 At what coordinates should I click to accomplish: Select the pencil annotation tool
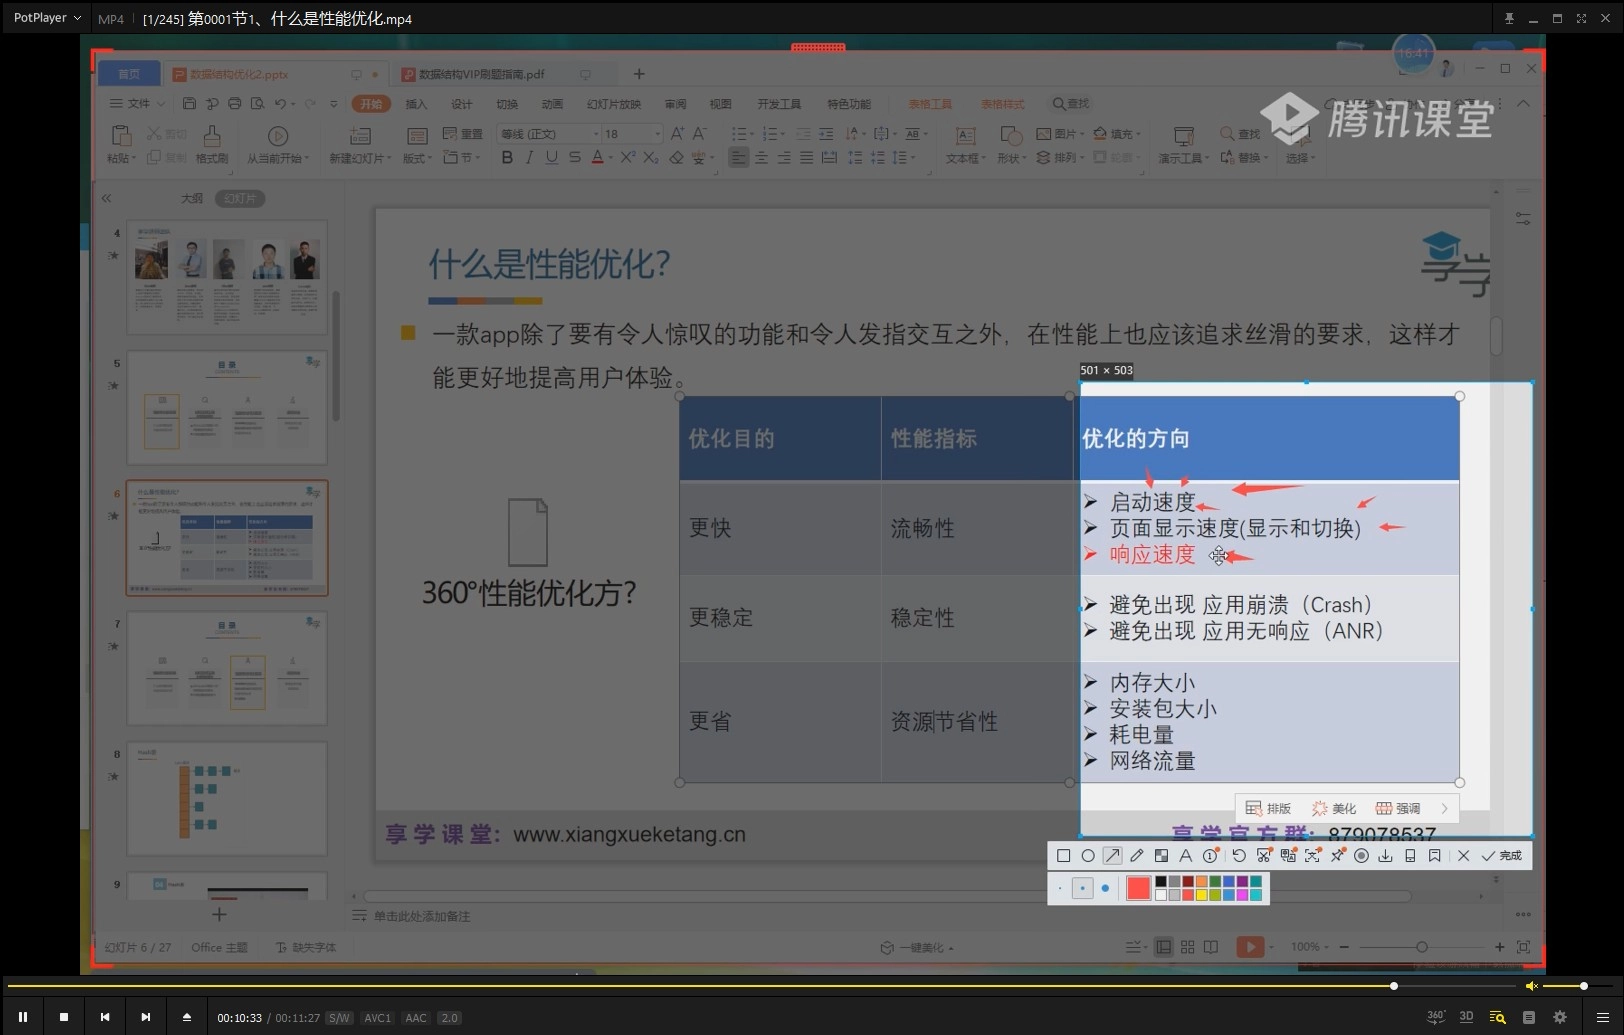1136,857
